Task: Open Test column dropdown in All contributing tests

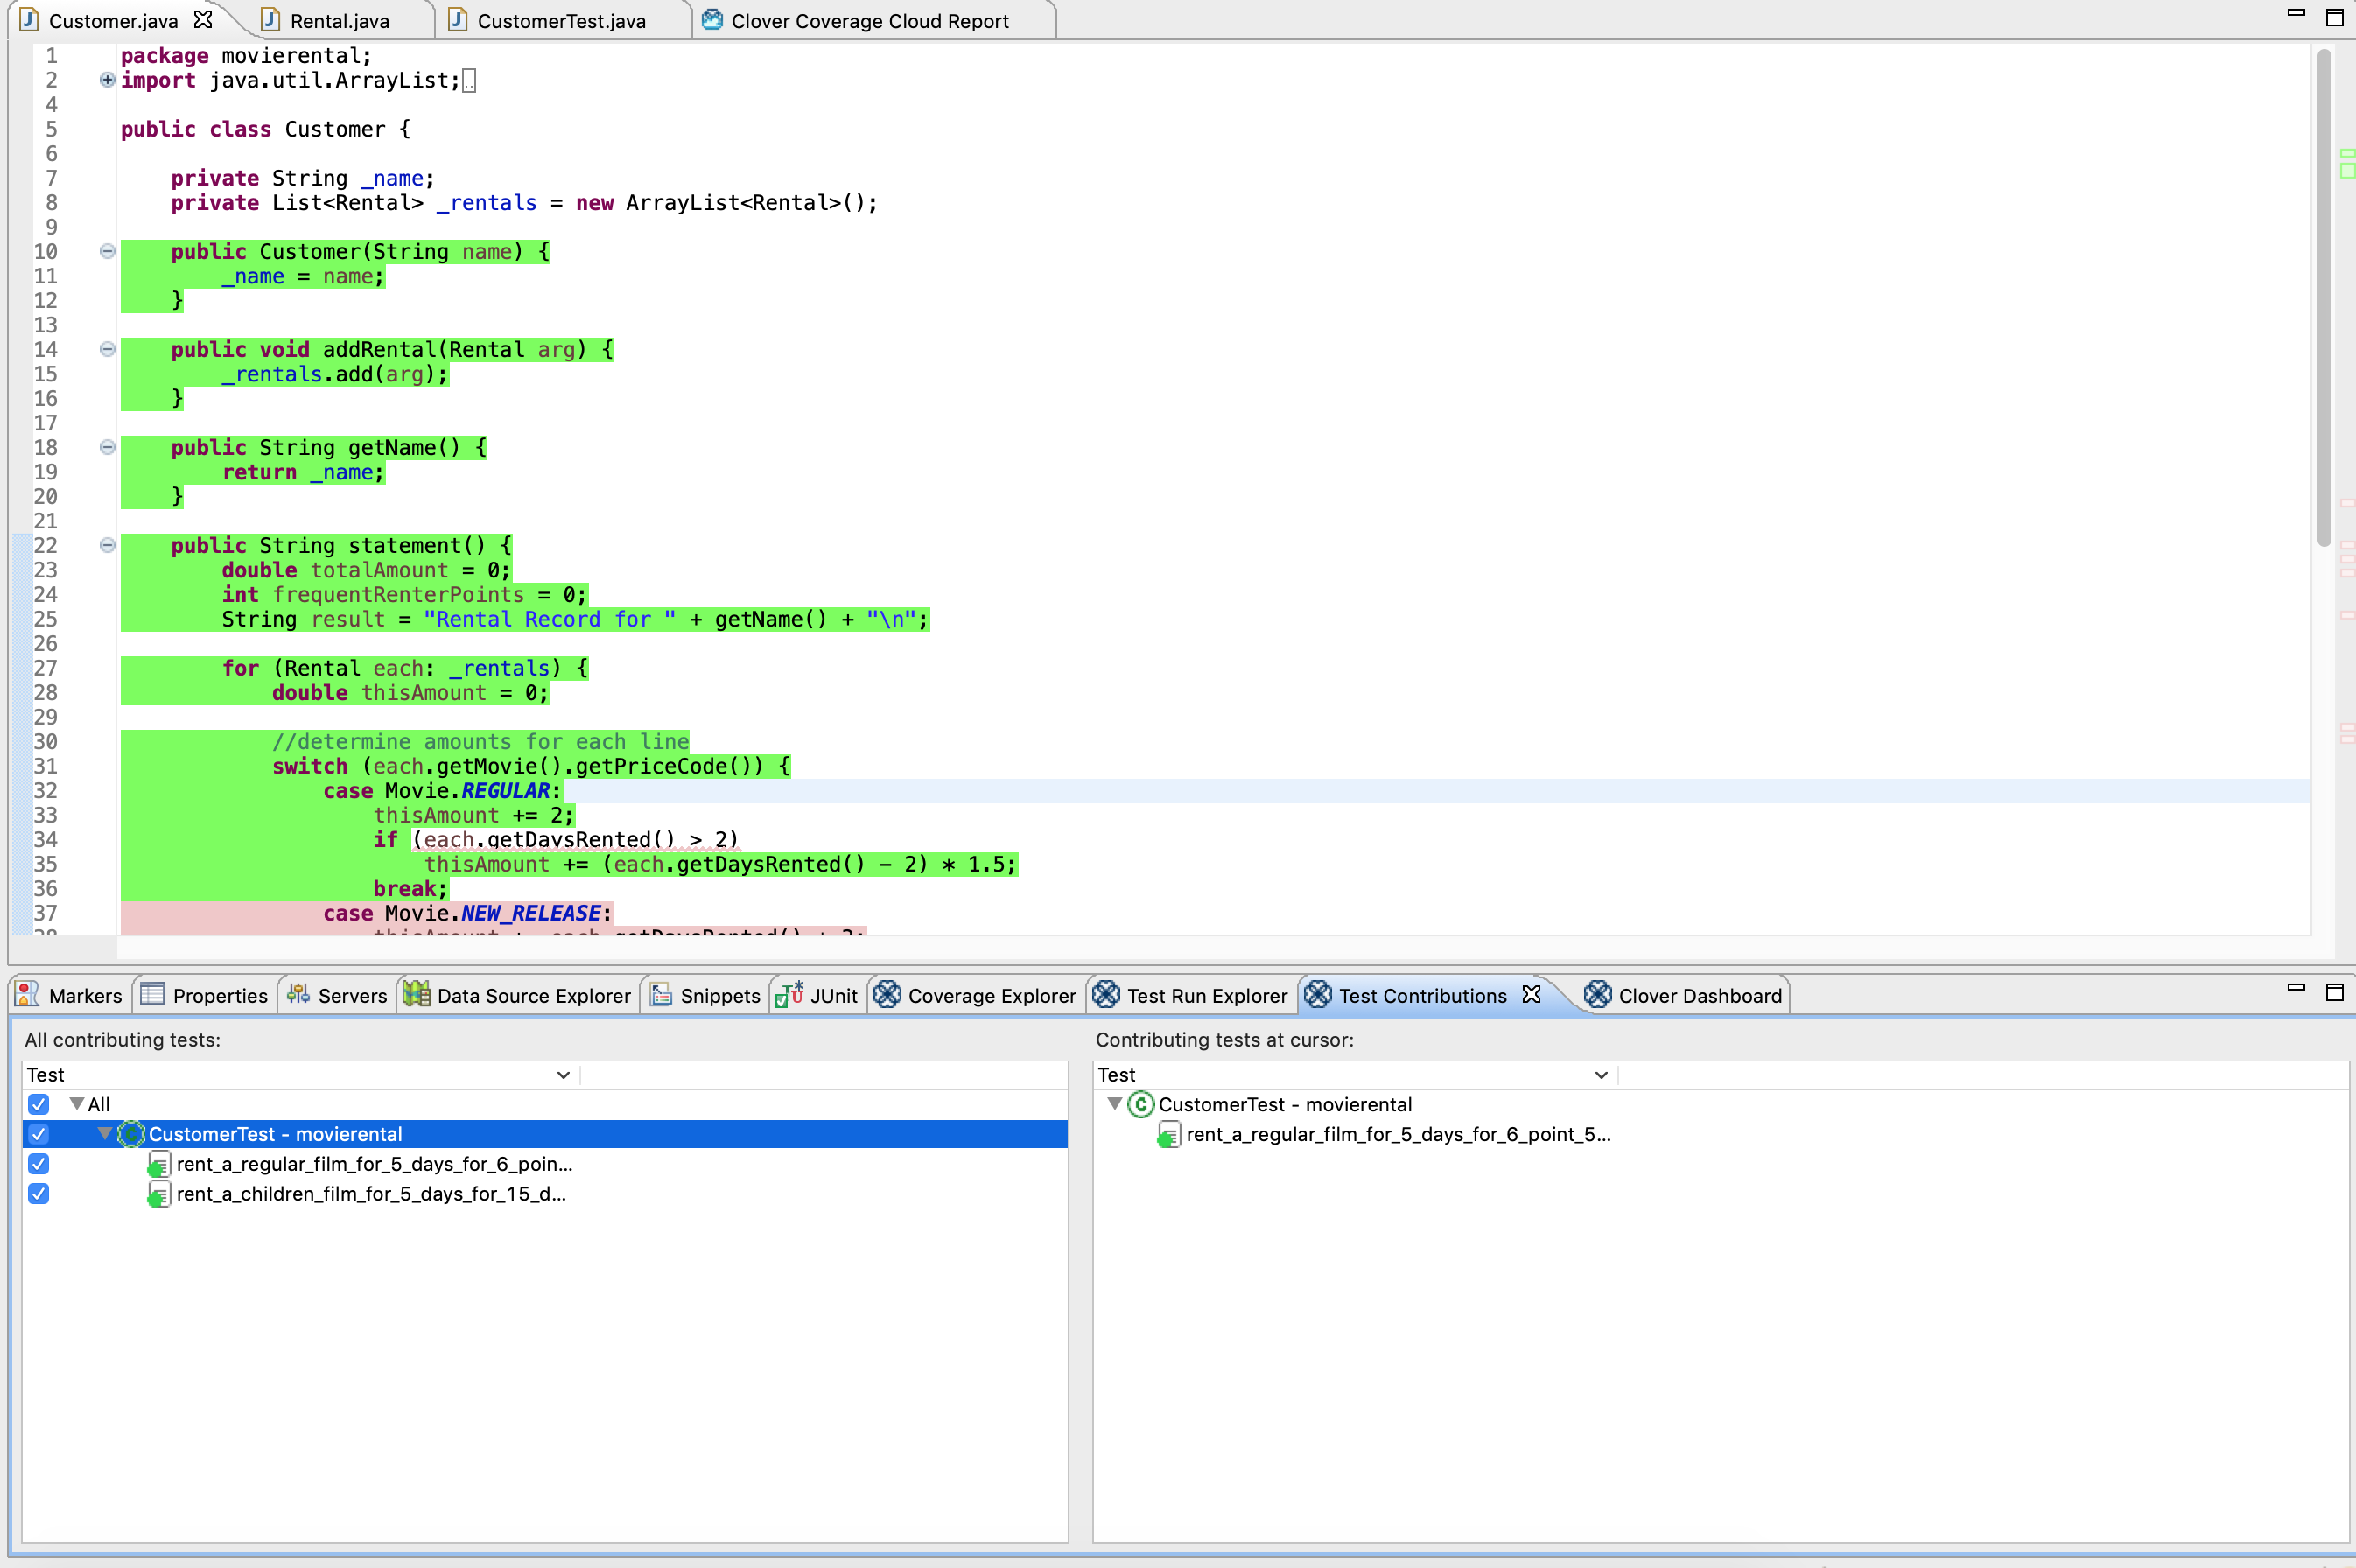Action: 563,1075
